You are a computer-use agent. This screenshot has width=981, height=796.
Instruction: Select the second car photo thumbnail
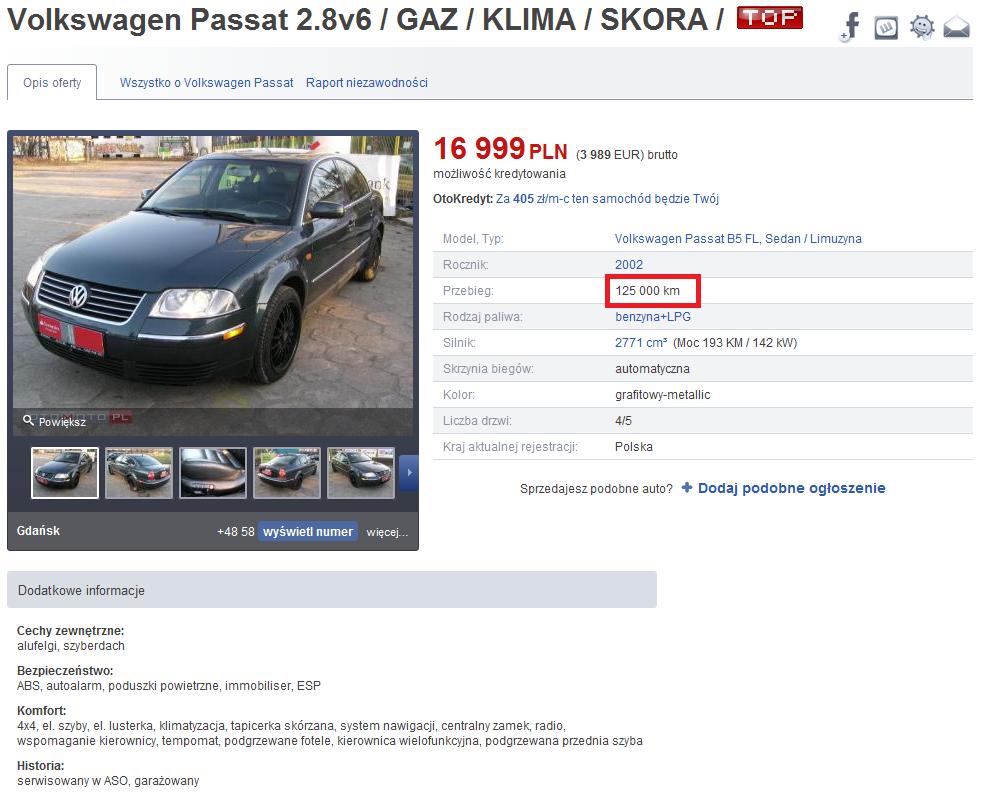139,472
